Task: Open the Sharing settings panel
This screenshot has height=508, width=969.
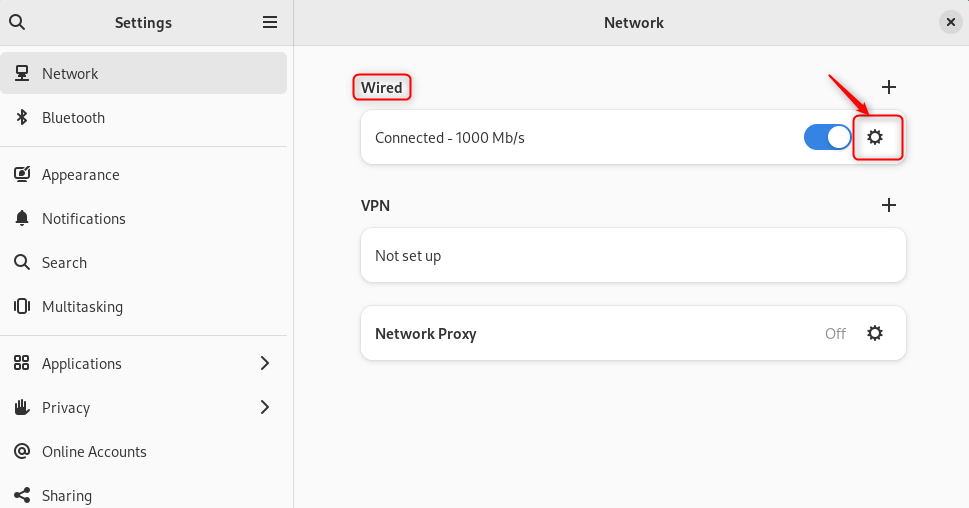Action: (x=143, y=495)
